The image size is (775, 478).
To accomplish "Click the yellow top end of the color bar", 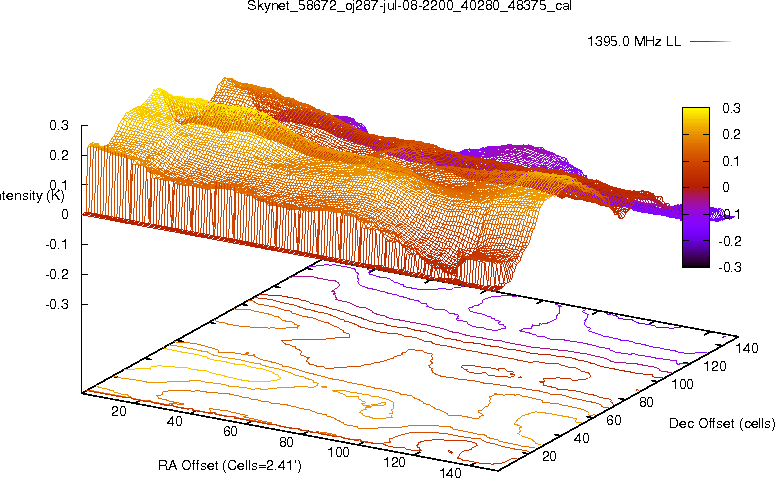I will (695, 113).
